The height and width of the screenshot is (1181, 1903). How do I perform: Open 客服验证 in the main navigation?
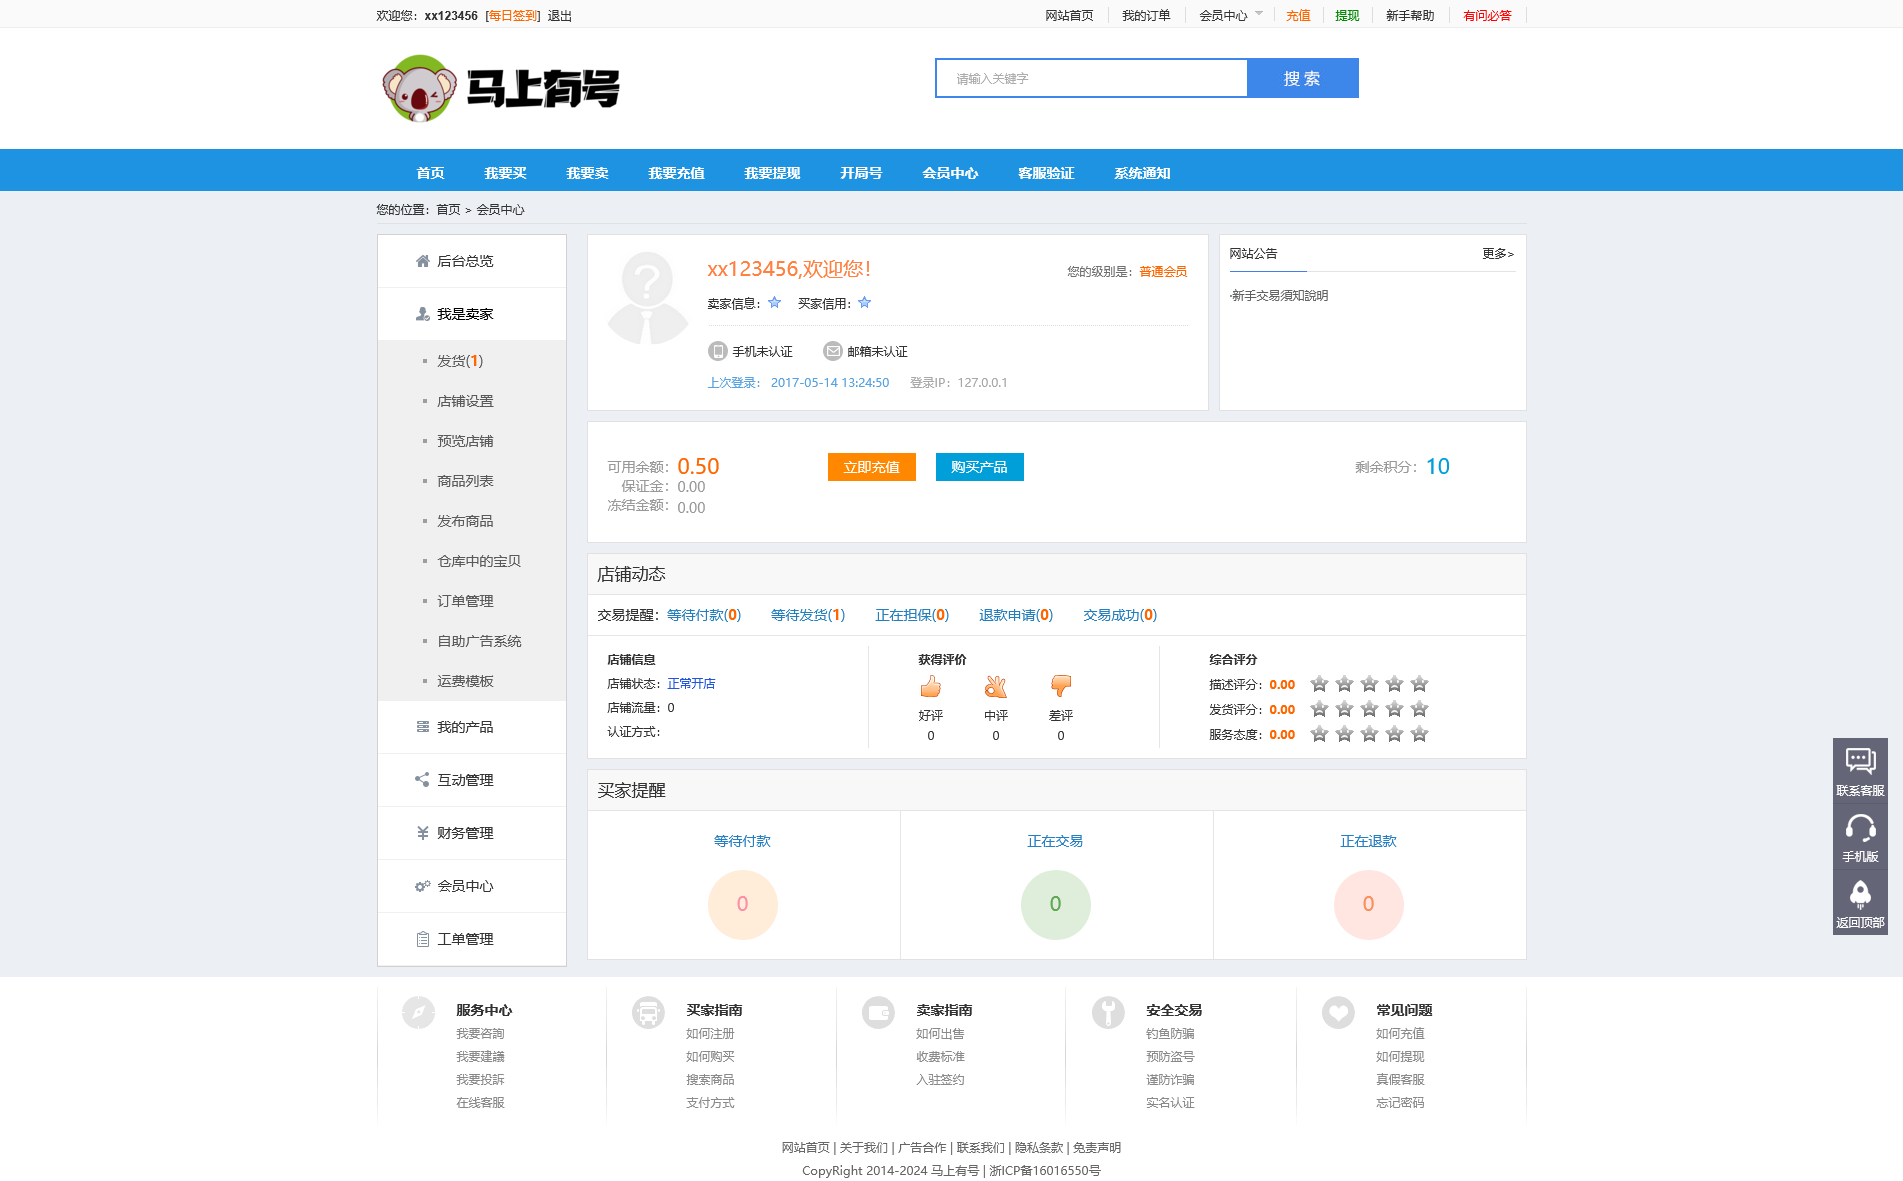pos(1046,173)
